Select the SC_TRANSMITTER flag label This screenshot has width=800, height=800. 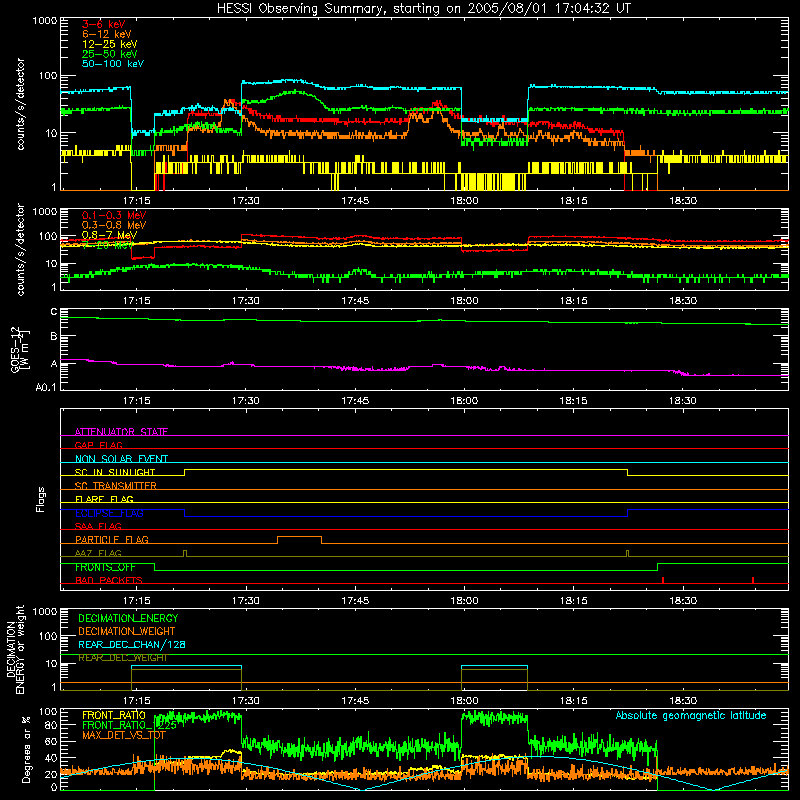coord(116,486)
